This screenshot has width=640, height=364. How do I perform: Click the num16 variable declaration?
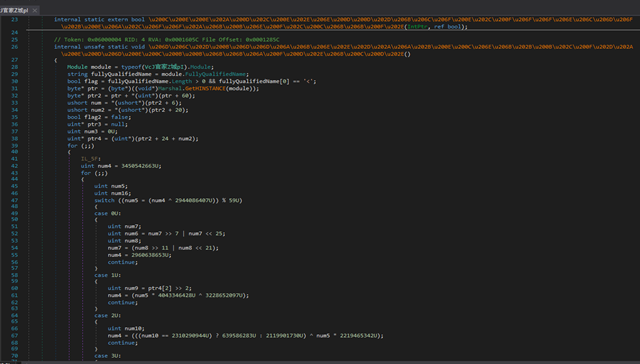click(x=121, y=193)
